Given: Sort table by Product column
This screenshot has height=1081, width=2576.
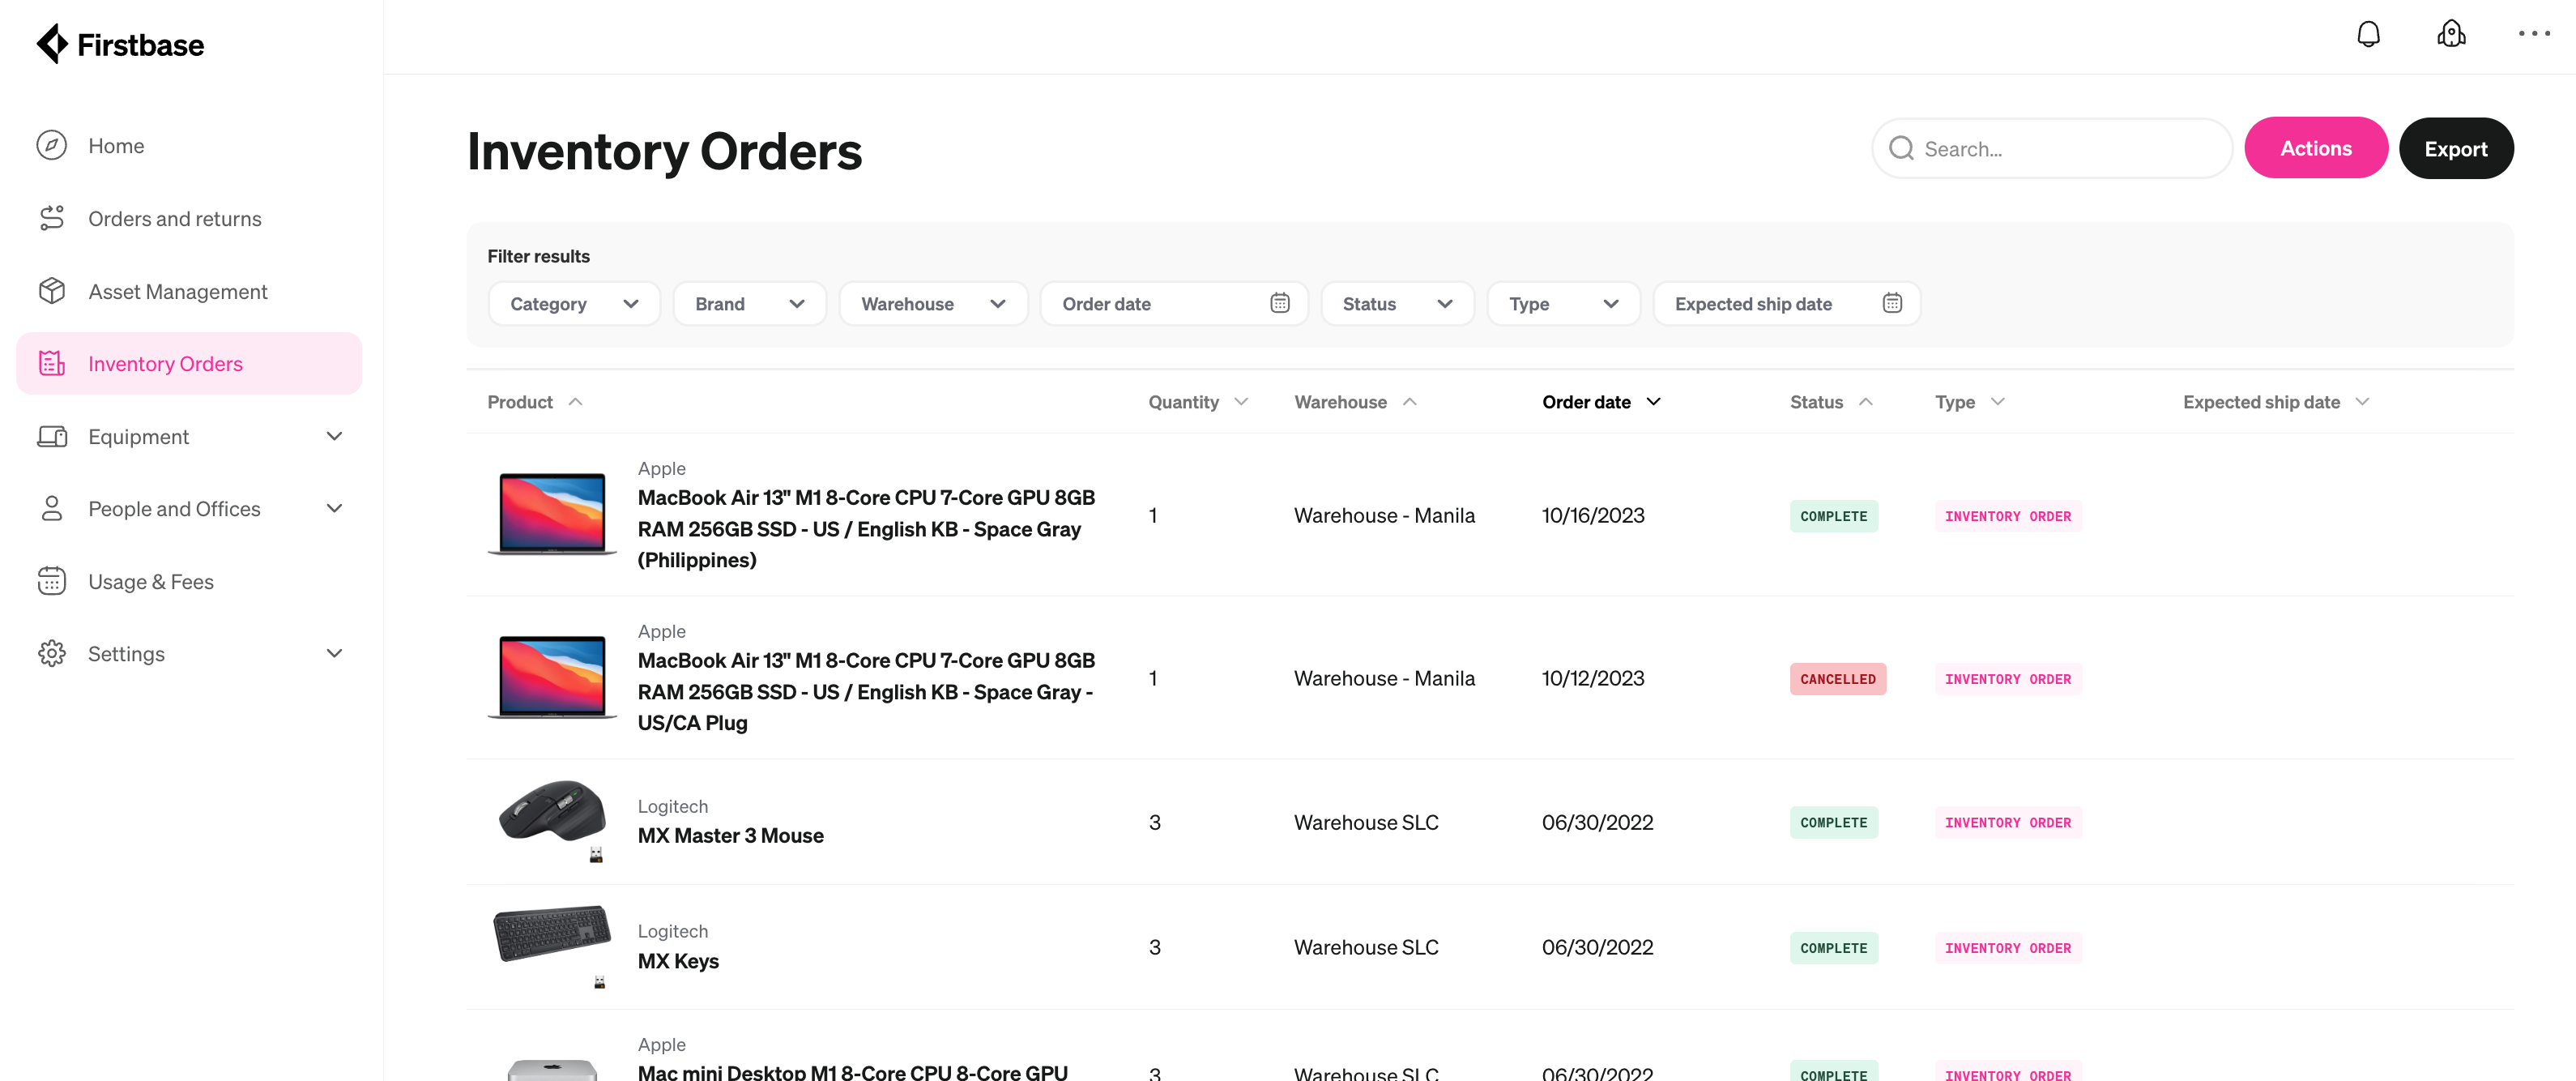Looking at the screenshot, I should click(x=534, y=402).
